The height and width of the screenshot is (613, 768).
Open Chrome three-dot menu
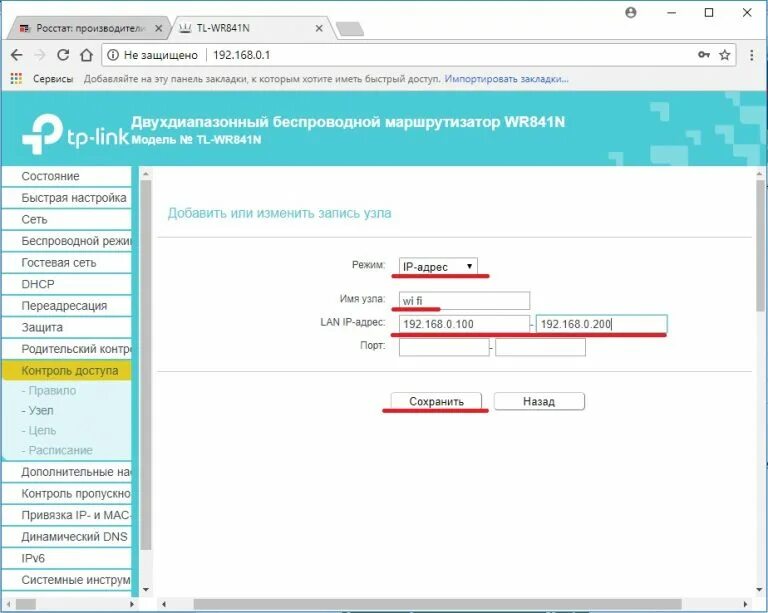pyautogui.click(x=751, y=55)
